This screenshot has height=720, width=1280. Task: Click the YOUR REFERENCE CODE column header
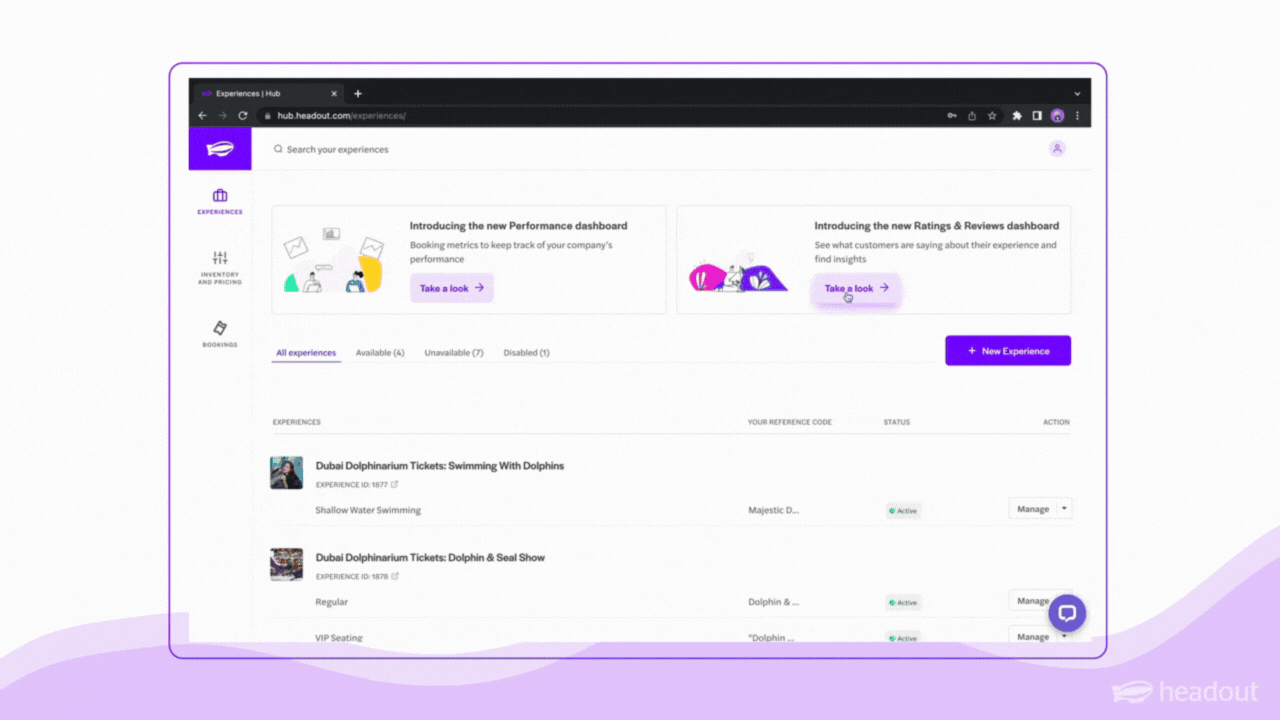(790, 422)
